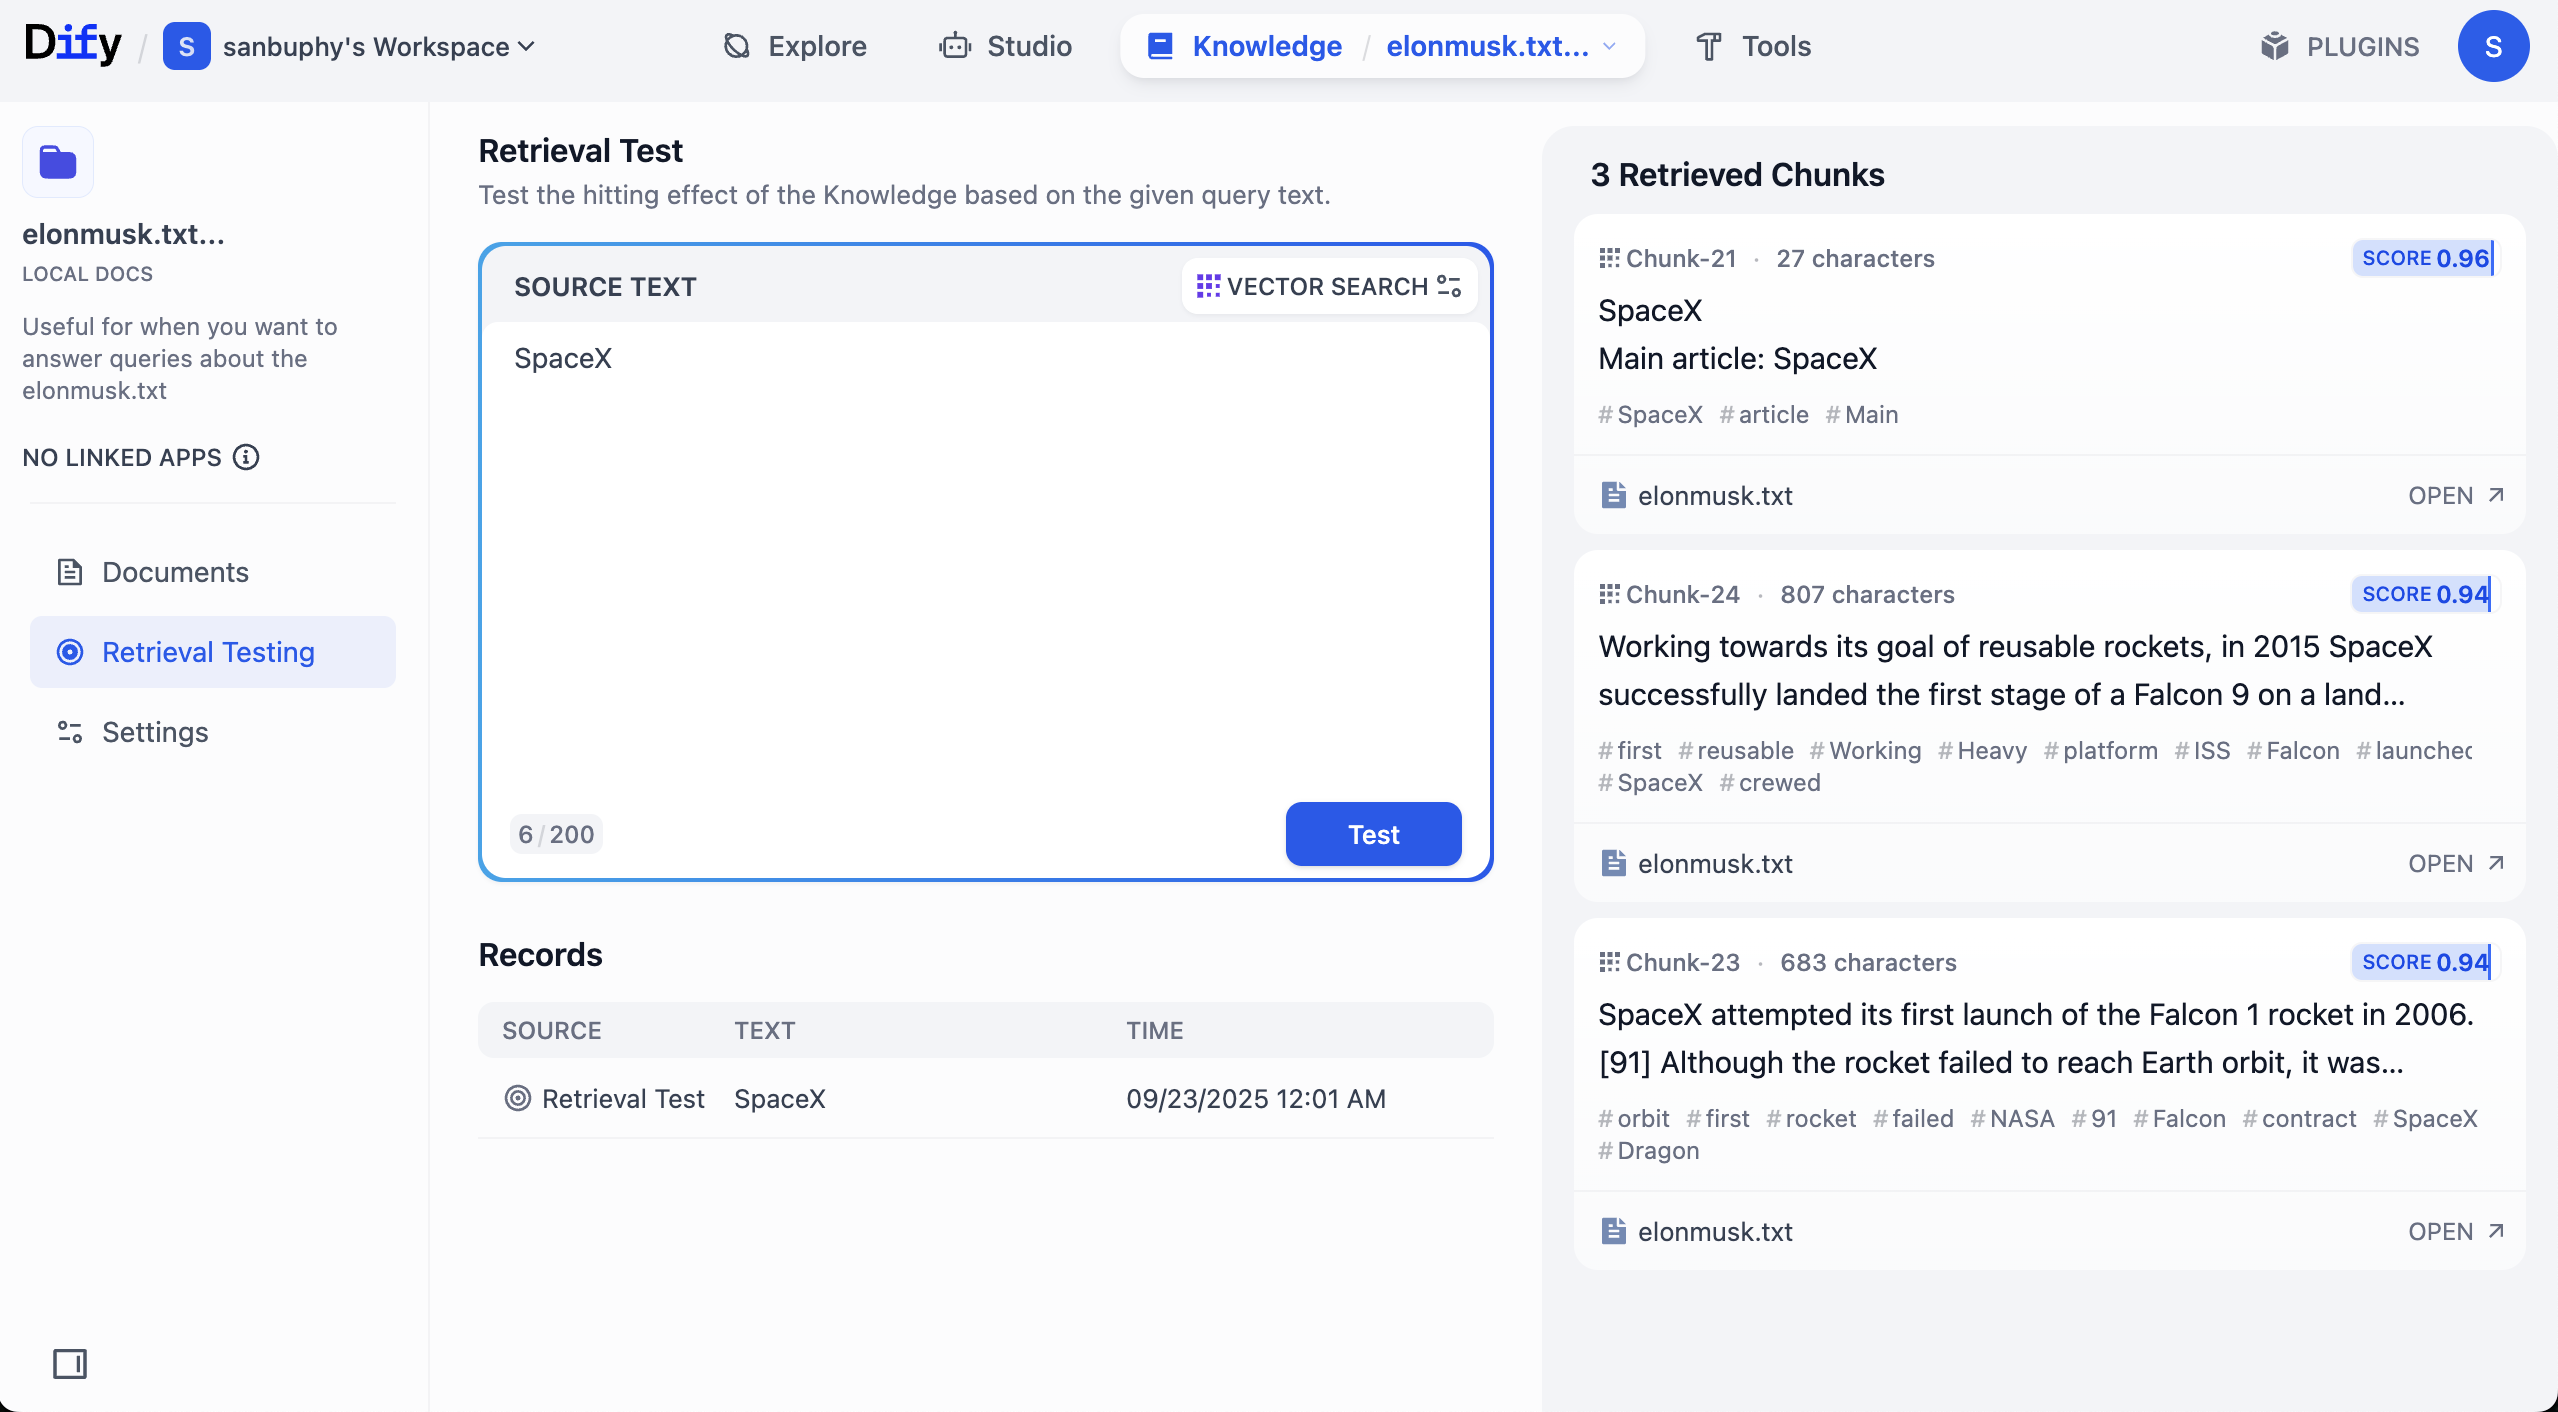Expand the elonmusk.txt knowledge dropdown chevron
Viewport: 2558px width, 1412px height.
coord(1609,46)
